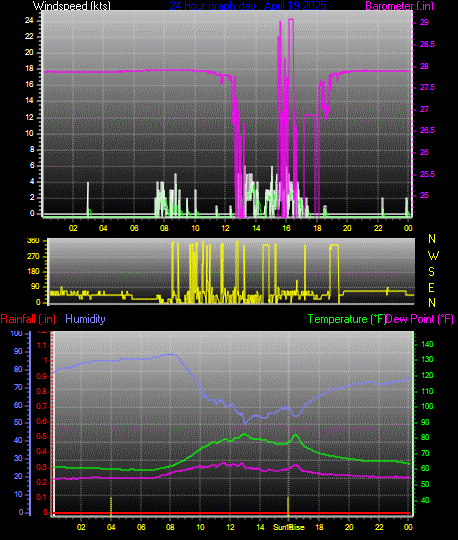Click the 270 value on wind direction axis
The height and width of the screenshot is (540, 458).
pyautogui.click(x=33, y=256)
